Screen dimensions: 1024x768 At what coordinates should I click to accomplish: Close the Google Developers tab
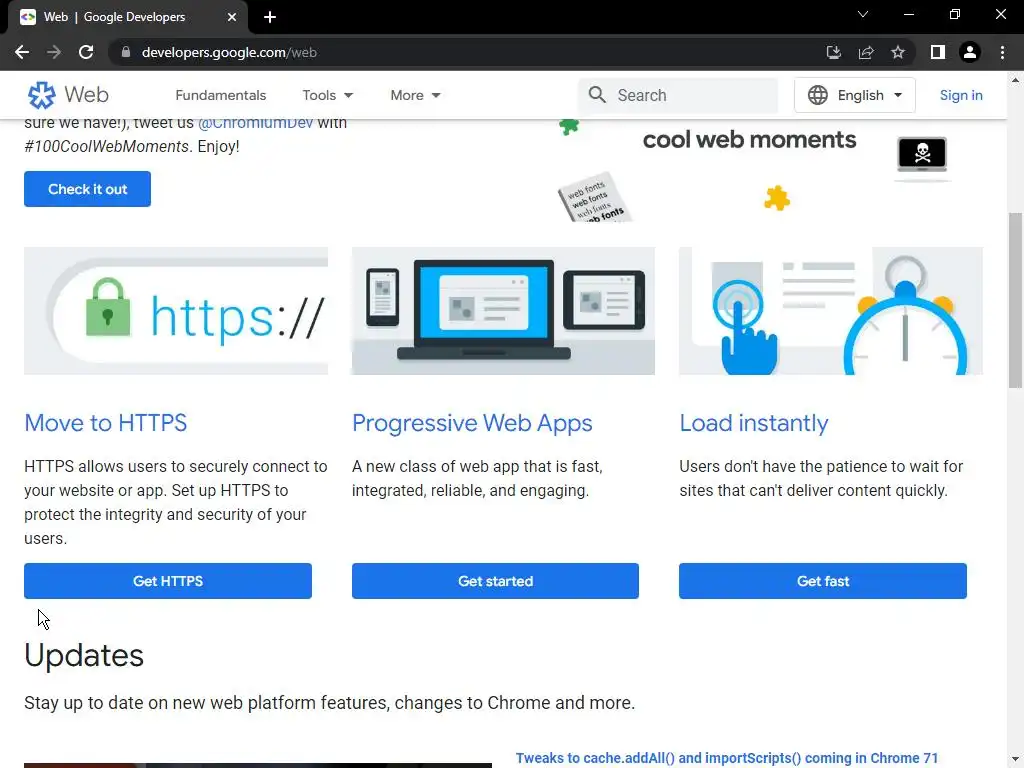tap(232, 17)
